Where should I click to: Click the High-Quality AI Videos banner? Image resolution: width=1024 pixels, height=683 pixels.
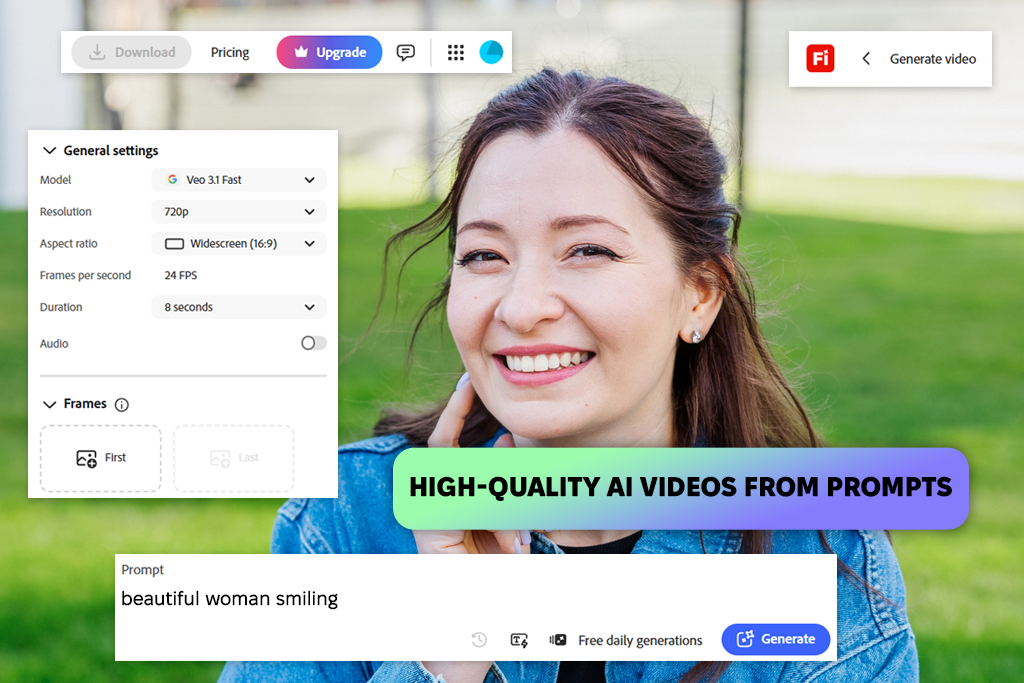(x=680, y=488)
